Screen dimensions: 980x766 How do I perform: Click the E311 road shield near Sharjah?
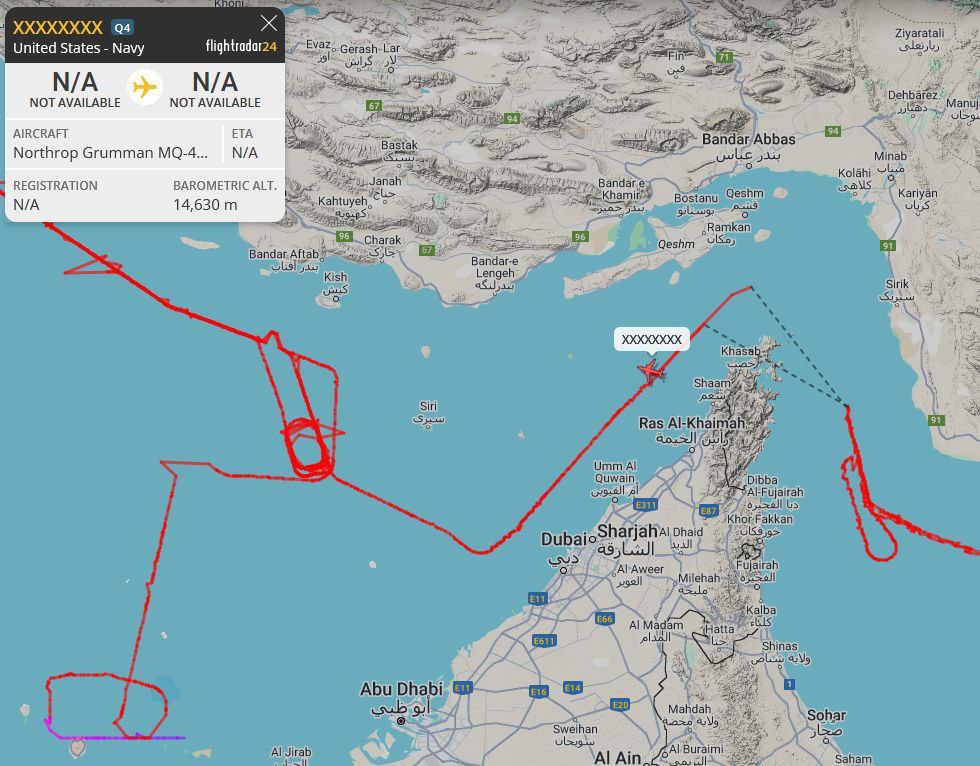click(x=646, y=505)
